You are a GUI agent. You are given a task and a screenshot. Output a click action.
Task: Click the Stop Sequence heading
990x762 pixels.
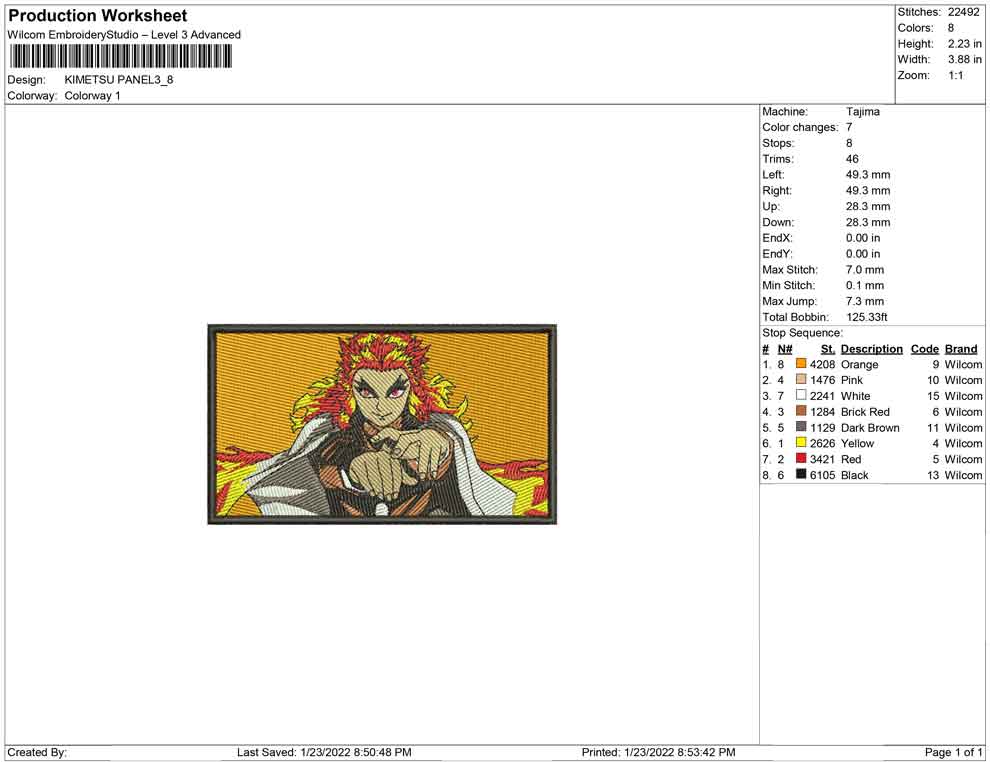pyautogui.click(x=802, y=333)
